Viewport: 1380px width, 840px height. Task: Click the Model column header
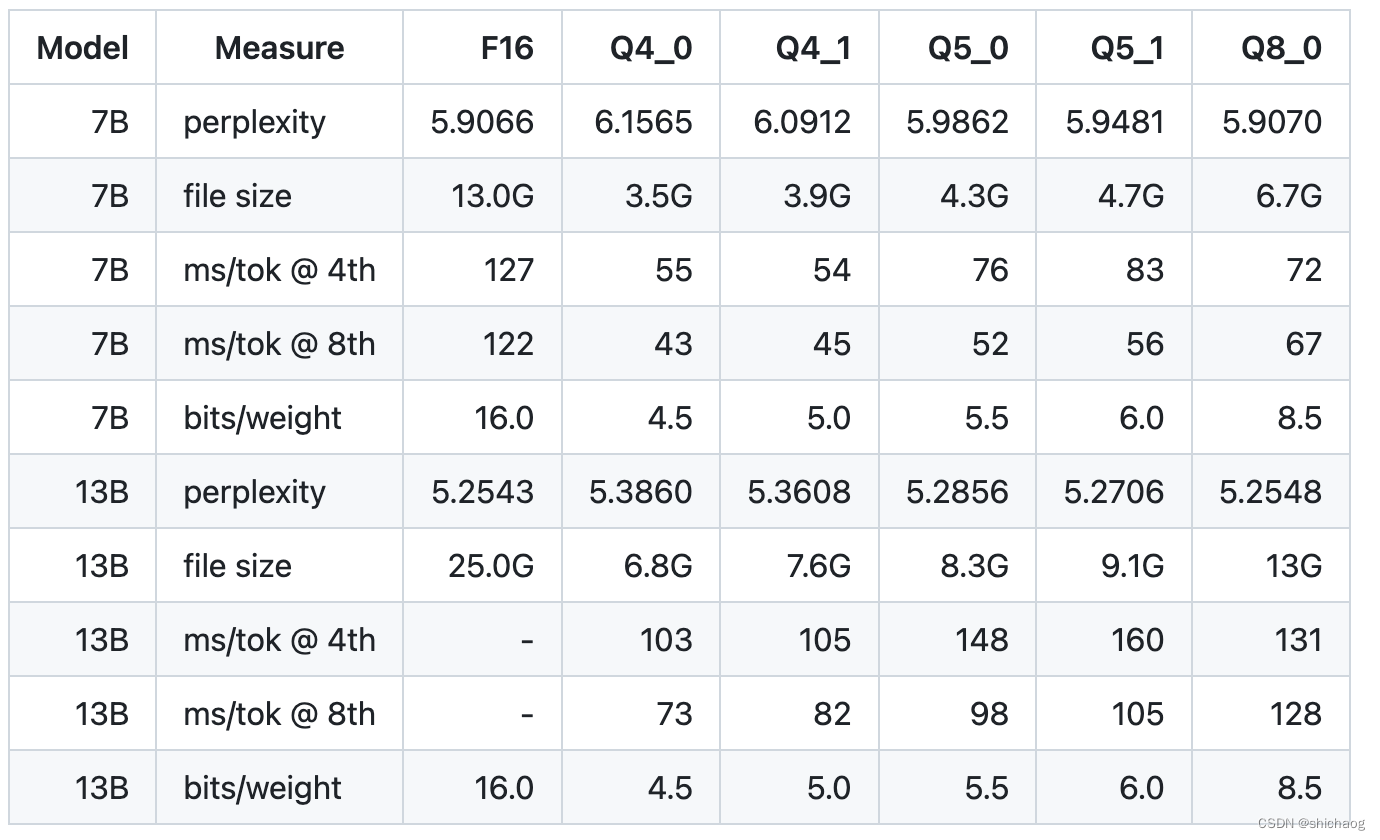(x=83, y=48)
